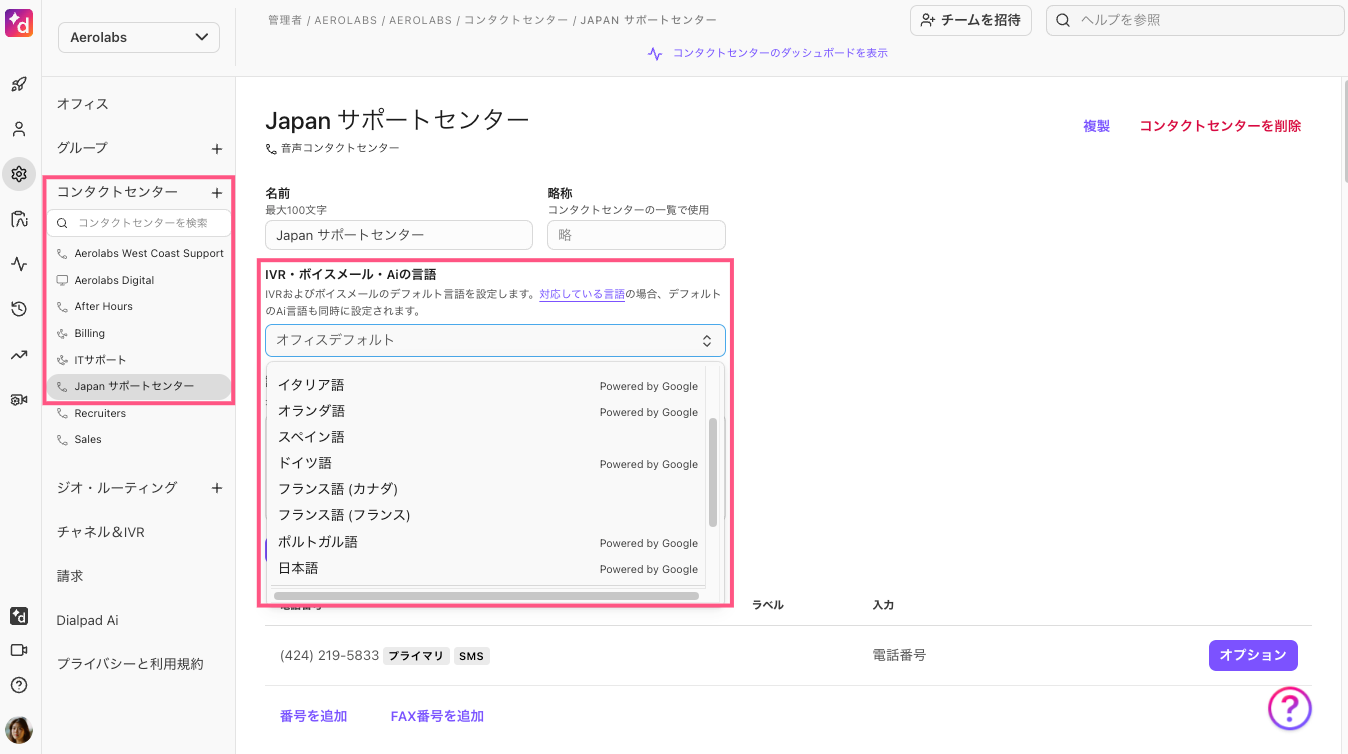
Task: Click the round purple help bubble
Action: click(1289, 708)
